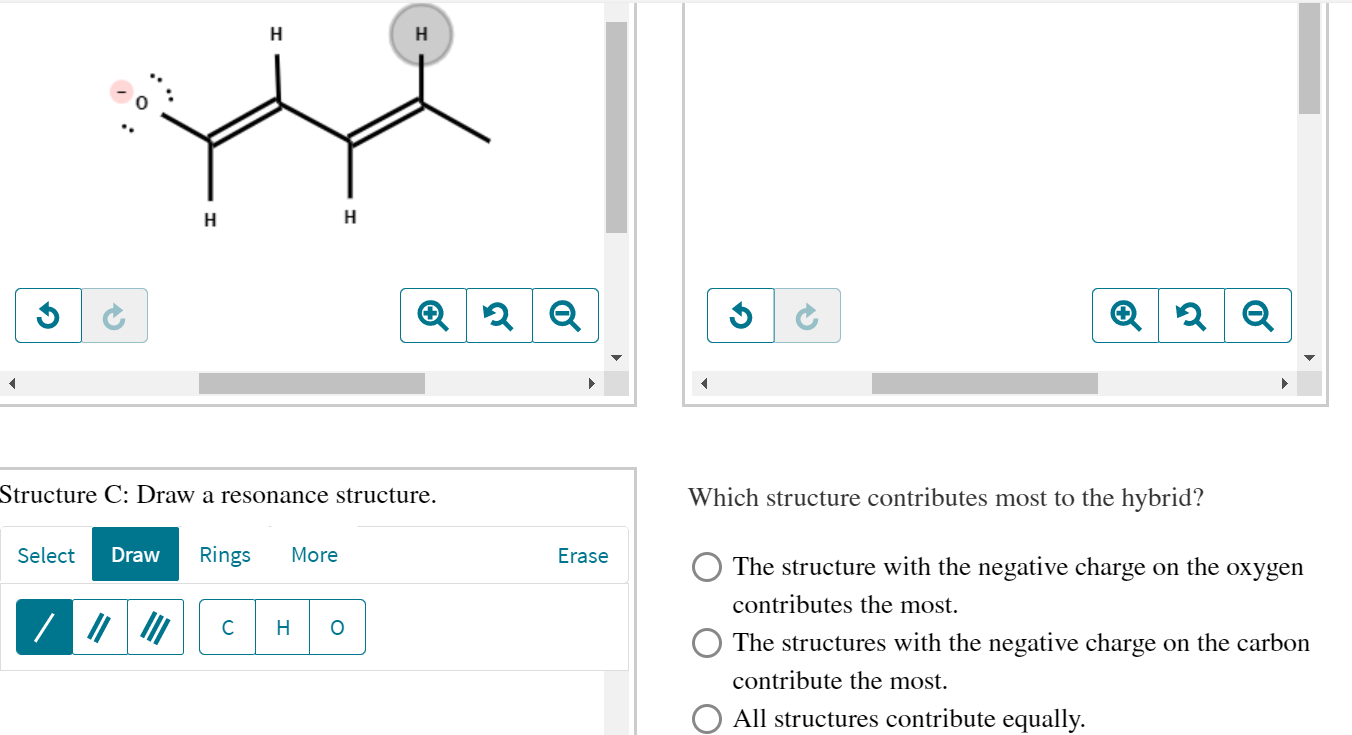This screenshot has width=1352, height=735.
Task: Open the More tools menu
Action: click(314, 554)
